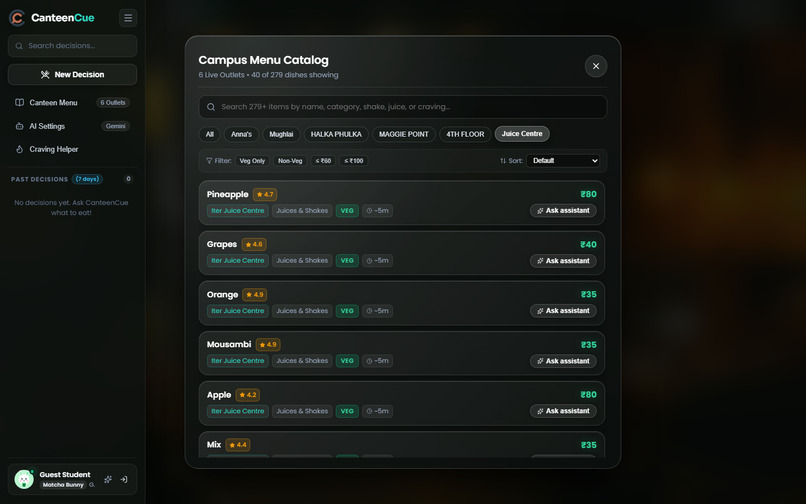Image resolution: width=806 pixels, height=504 pixels.
Task: Toggle the sidebar hamburger menu
Action: pos(128,18)
